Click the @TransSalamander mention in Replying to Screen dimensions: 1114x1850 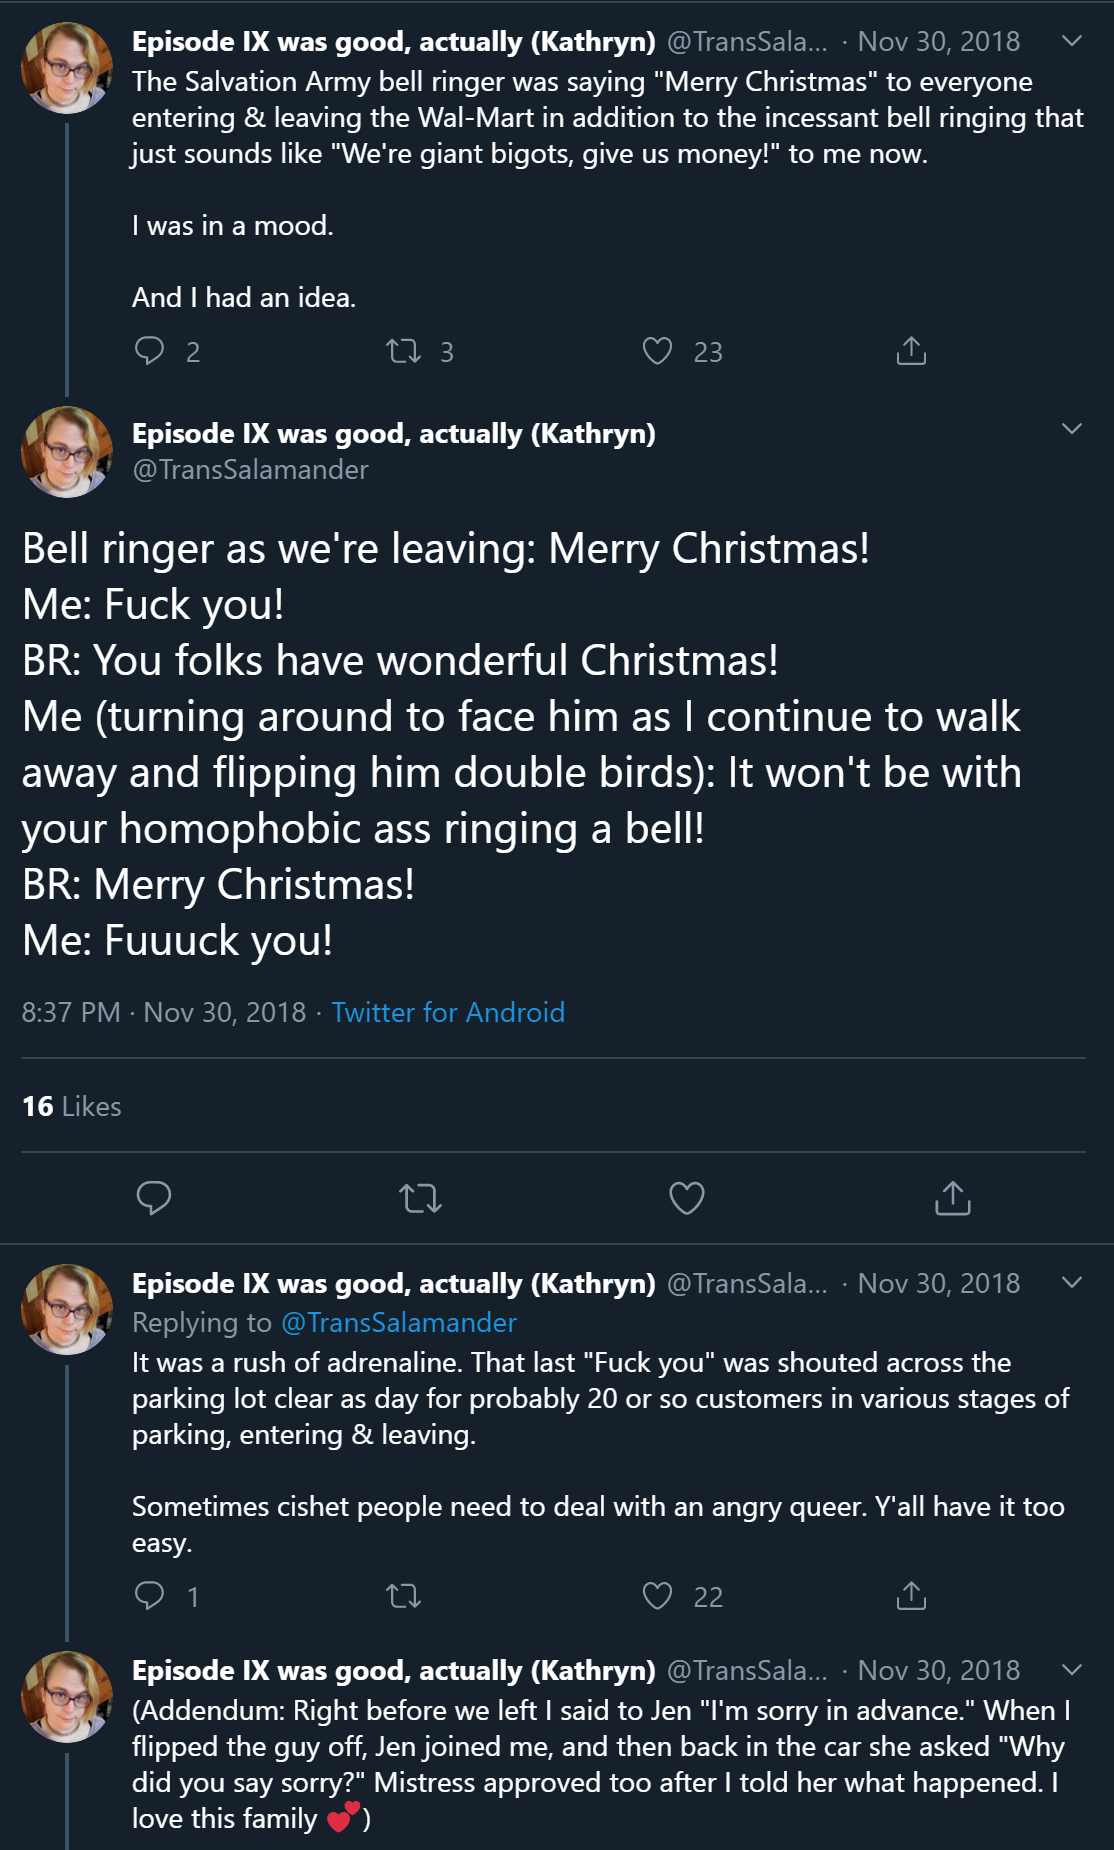pos(399,1322)
